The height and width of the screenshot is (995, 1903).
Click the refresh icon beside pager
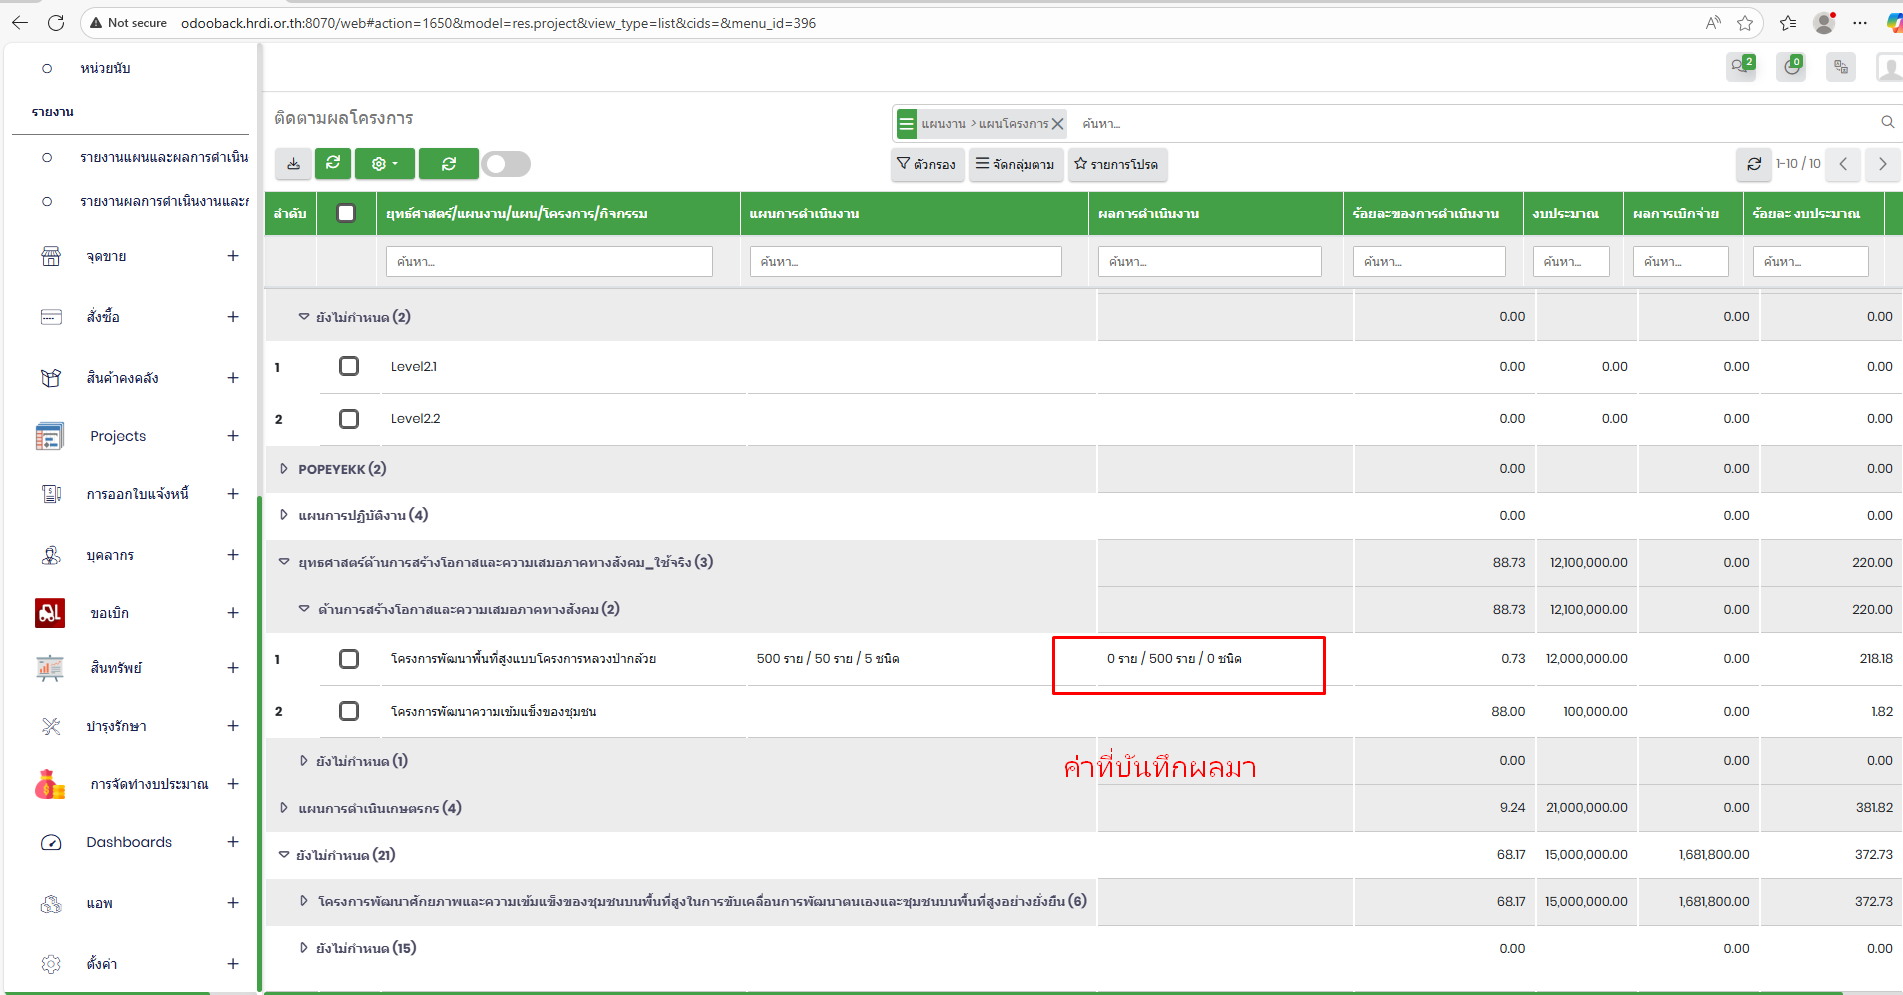coord(1753,164)
